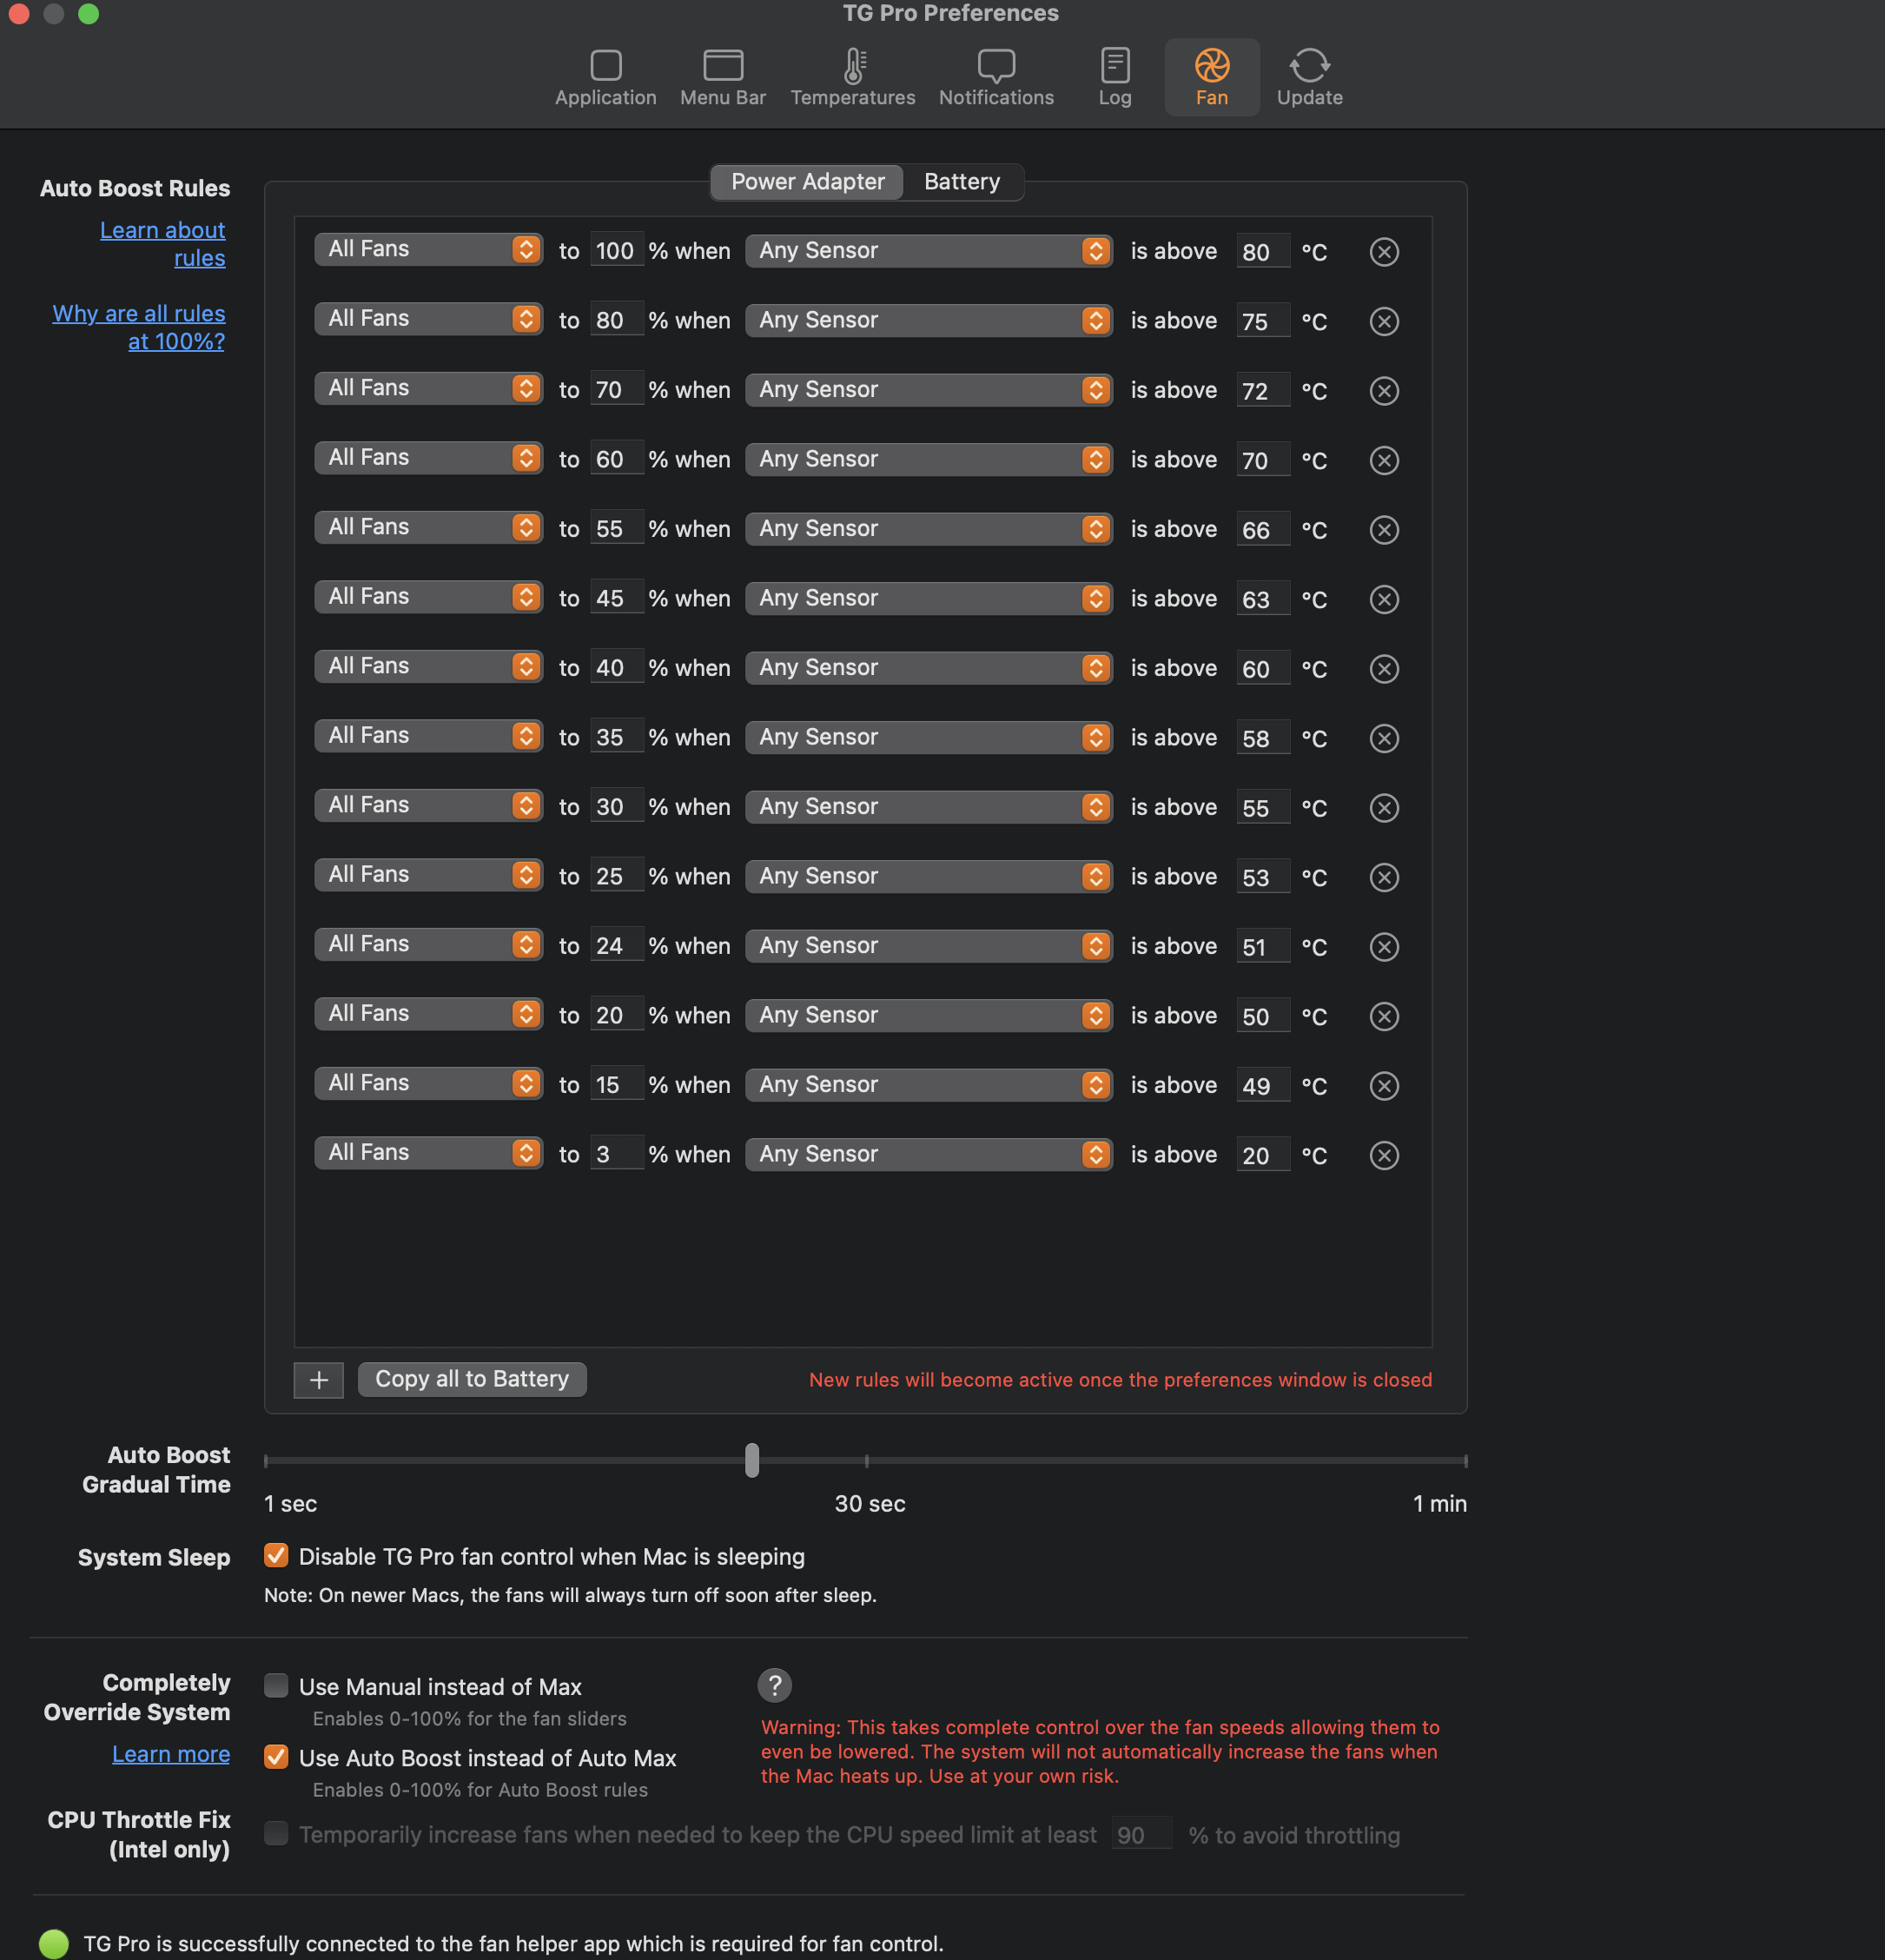The width and height of the screenshot is (1885, 1960).
Task: Open All Fans dropdown in the 80% rule
Action: (428, 319)
